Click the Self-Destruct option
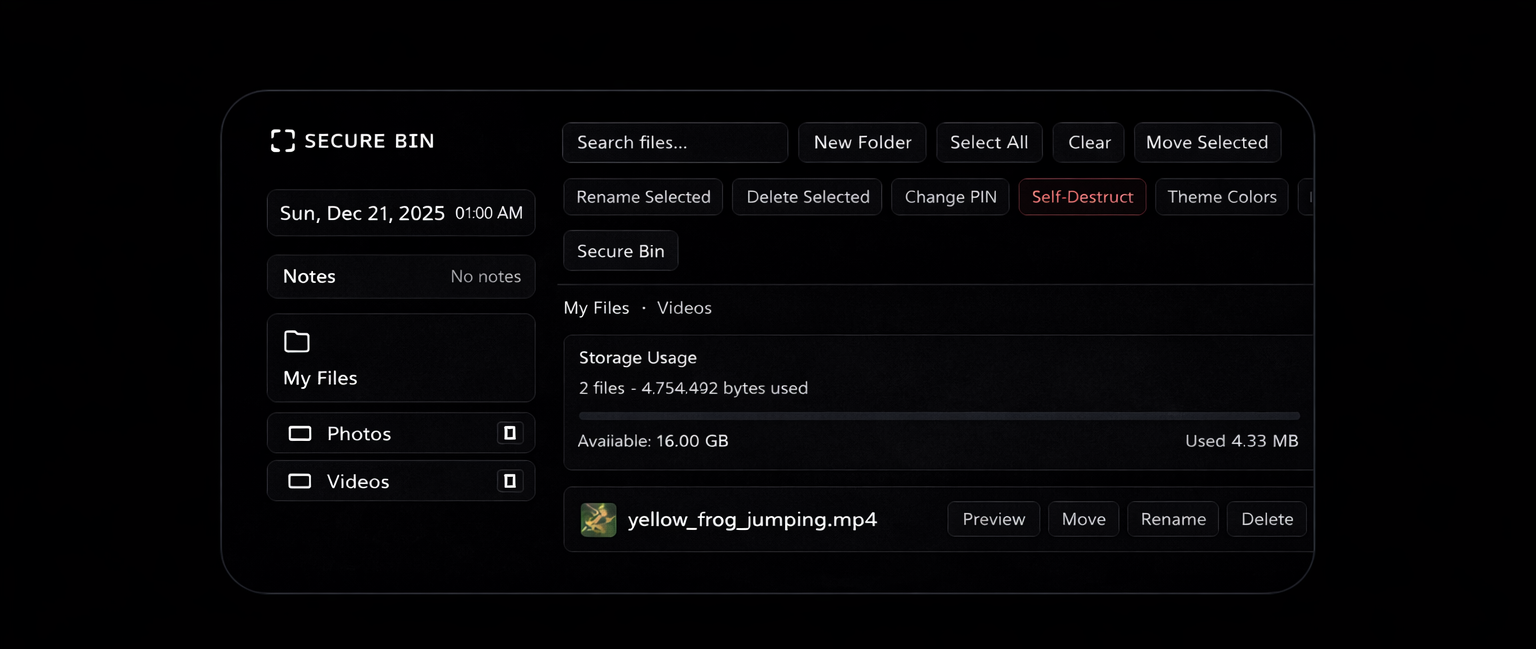This screenshot has width=1536, height=649. (x=1082, y=197)
